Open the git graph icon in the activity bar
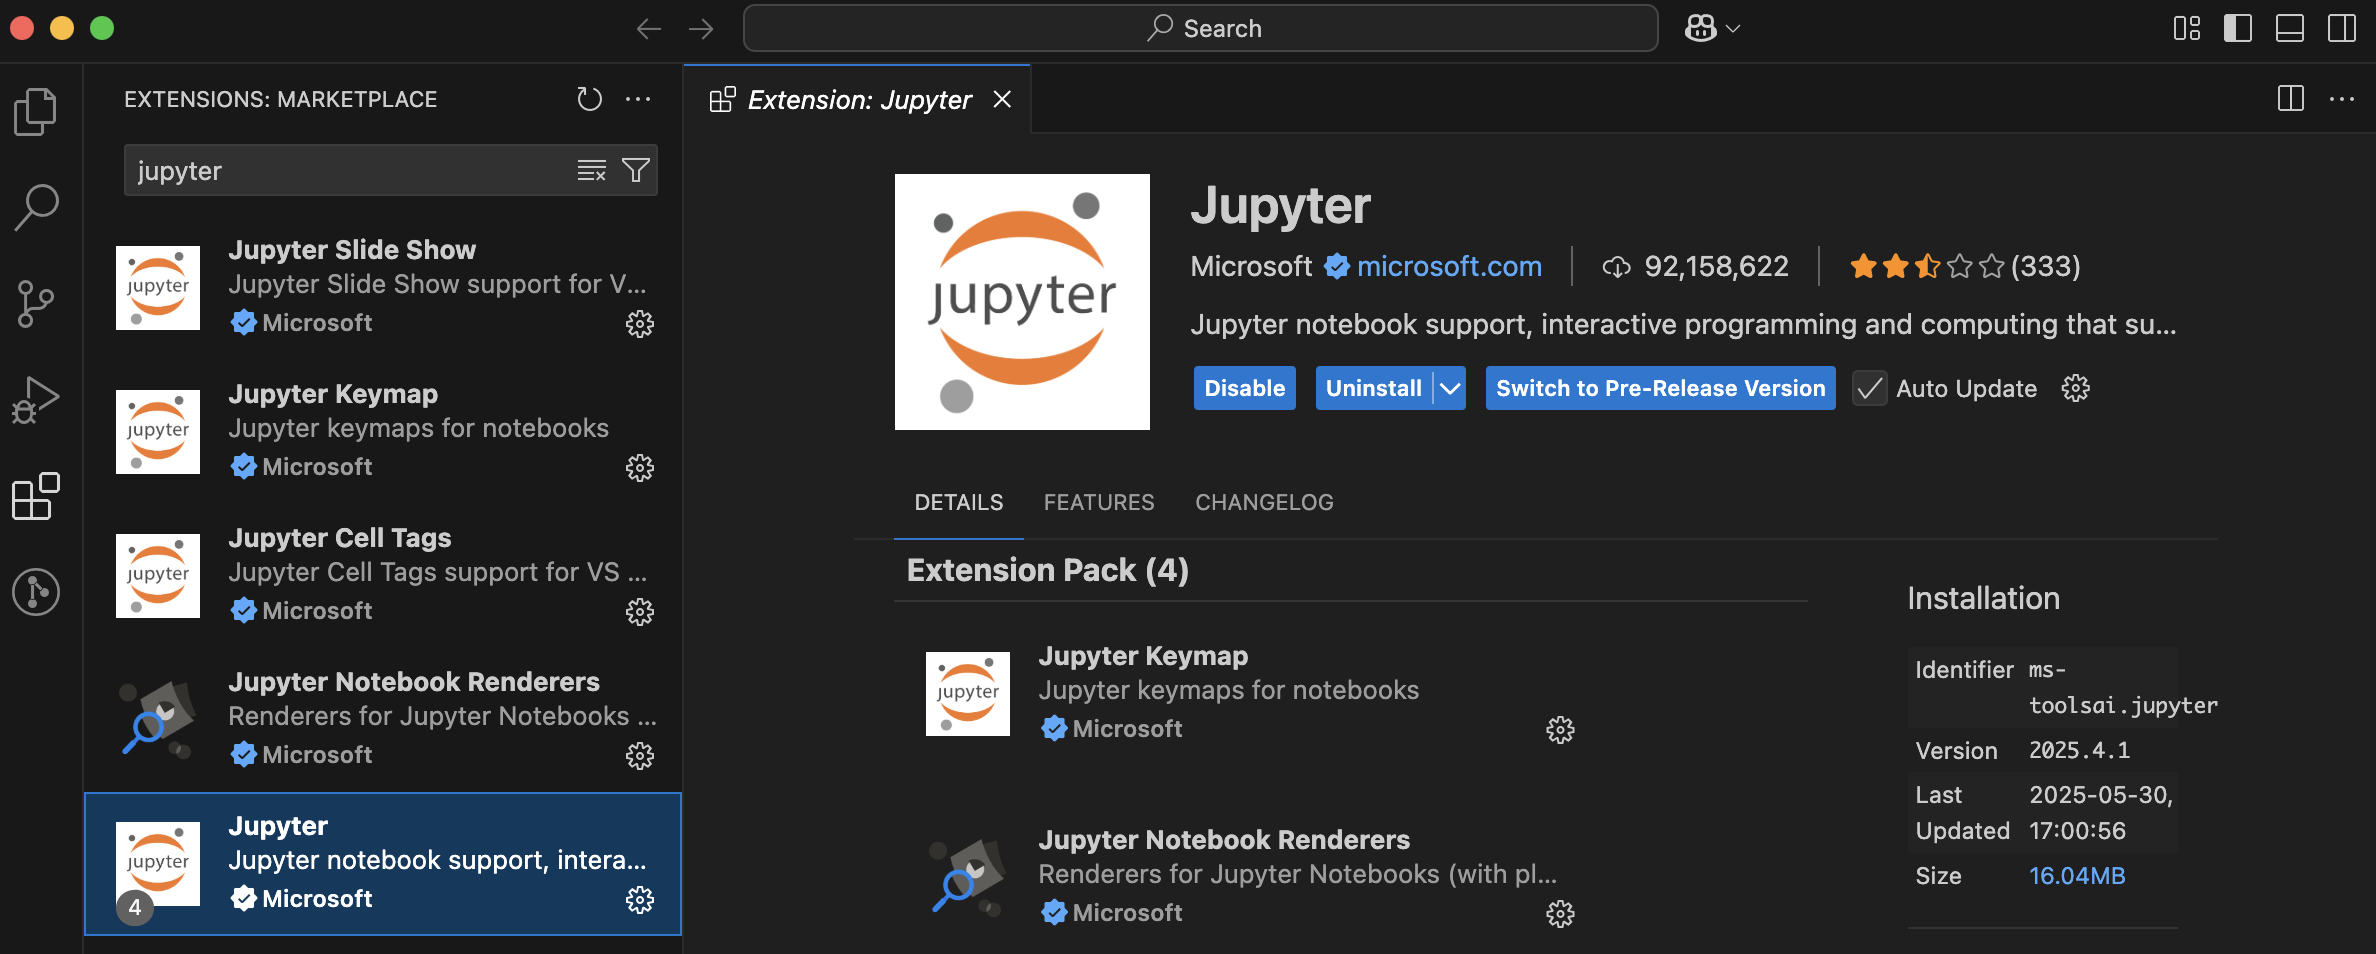Image resolution: width=2376 pixels, height=954 pixels. (36, 592)
